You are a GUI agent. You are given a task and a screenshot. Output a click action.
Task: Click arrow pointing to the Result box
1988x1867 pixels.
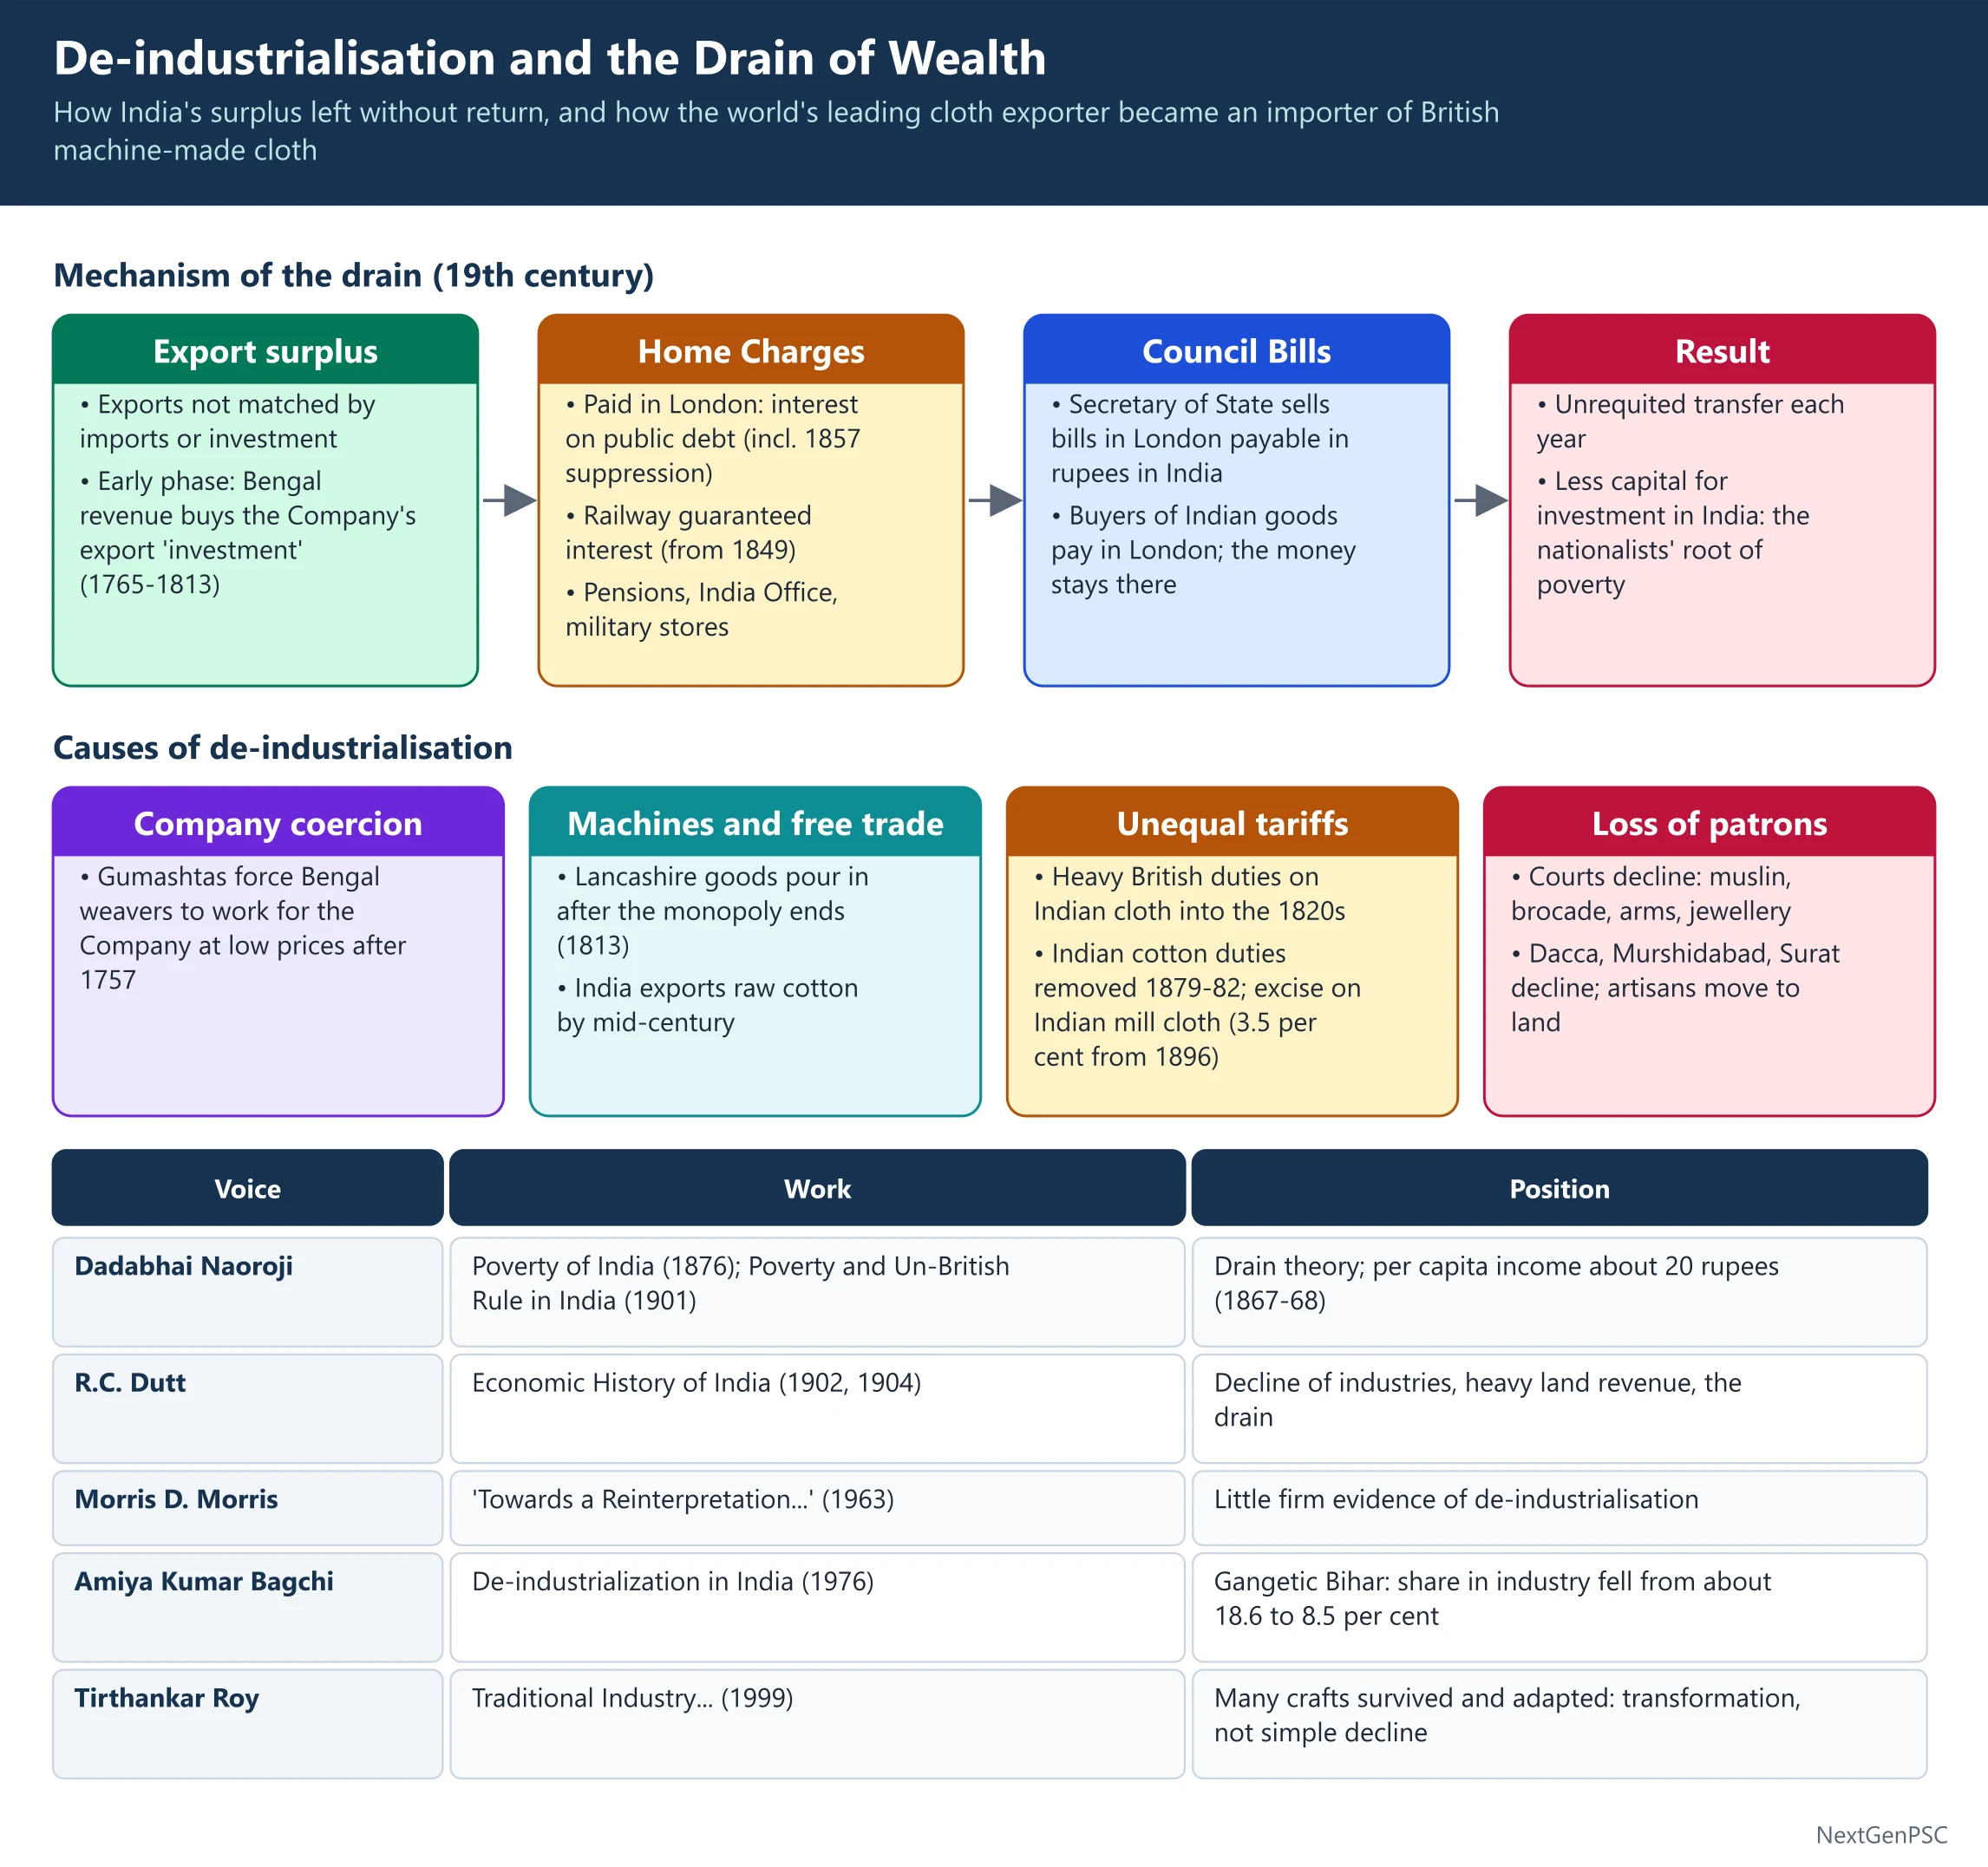click(x=1481, y=500)
